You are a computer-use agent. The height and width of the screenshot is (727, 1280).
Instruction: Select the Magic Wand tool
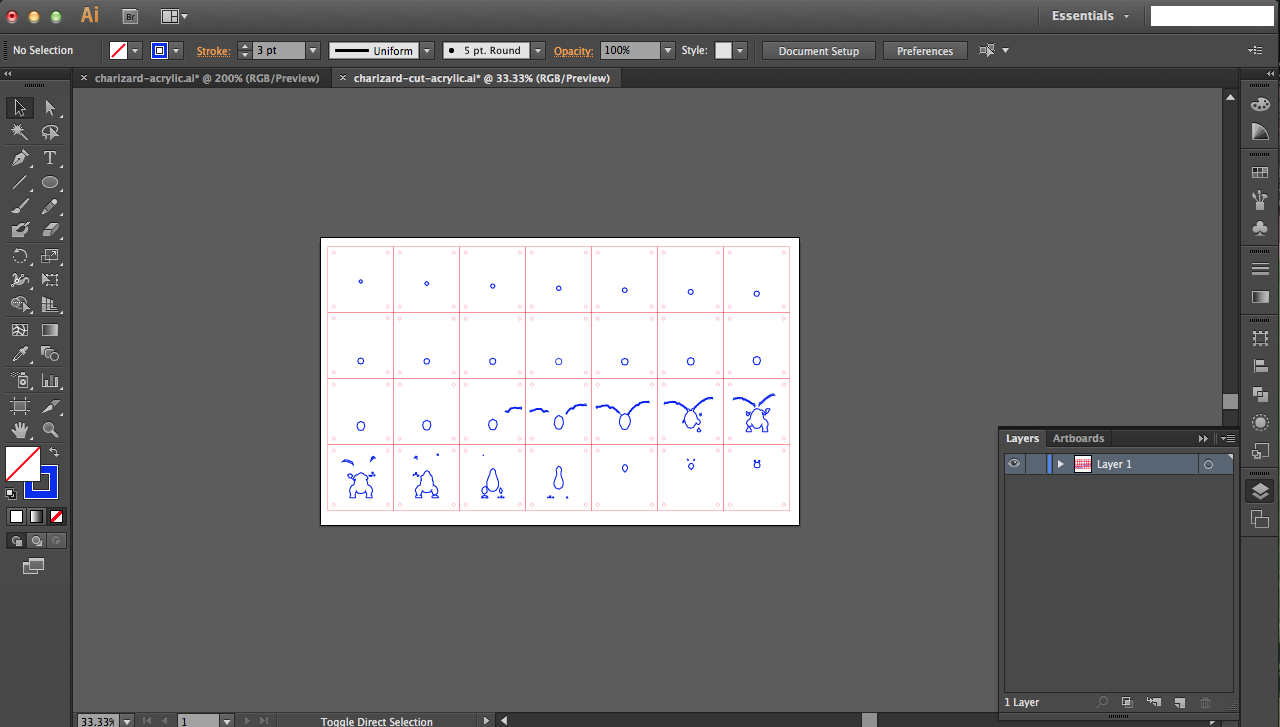point(20,133)
